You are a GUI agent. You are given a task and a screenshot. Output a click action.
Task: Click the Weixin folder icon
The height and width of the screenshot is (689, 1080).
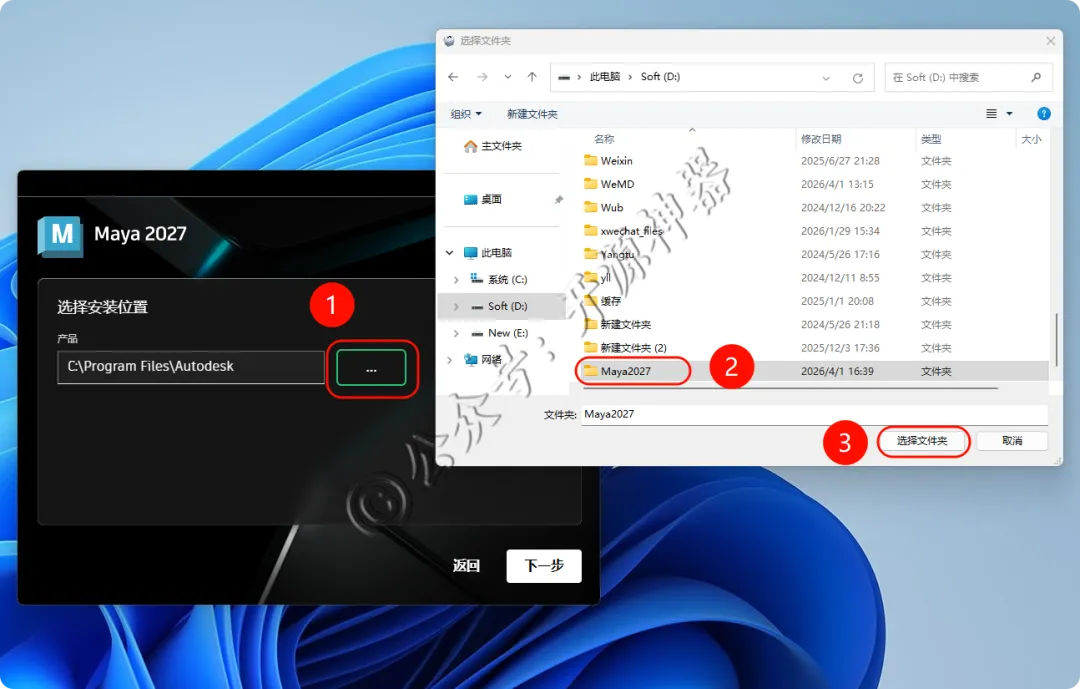590,160
